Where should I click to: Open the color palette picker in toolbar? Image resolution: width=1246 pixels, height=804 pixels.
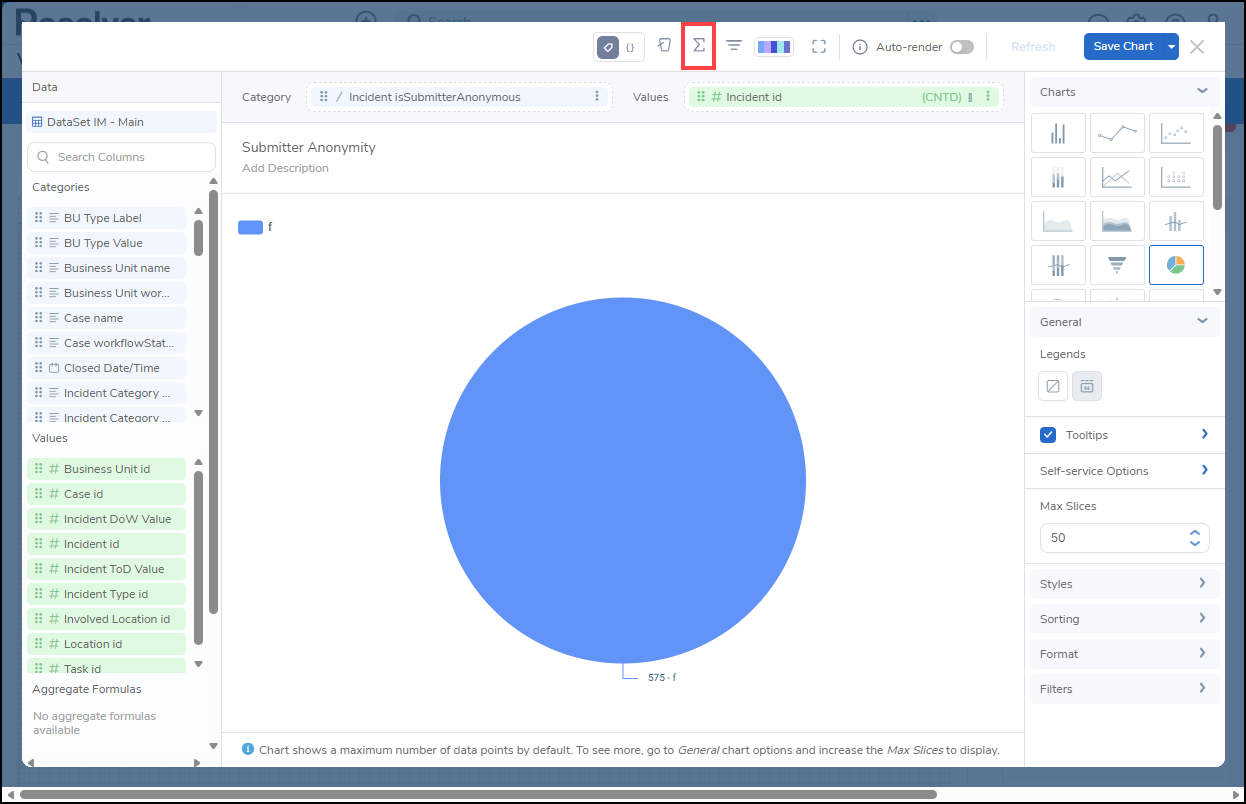coord(774,46)
